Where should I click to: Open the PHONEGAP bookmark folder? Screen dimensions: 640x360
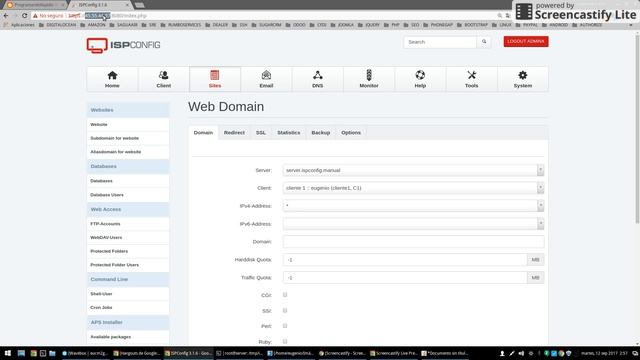point(438,25)
